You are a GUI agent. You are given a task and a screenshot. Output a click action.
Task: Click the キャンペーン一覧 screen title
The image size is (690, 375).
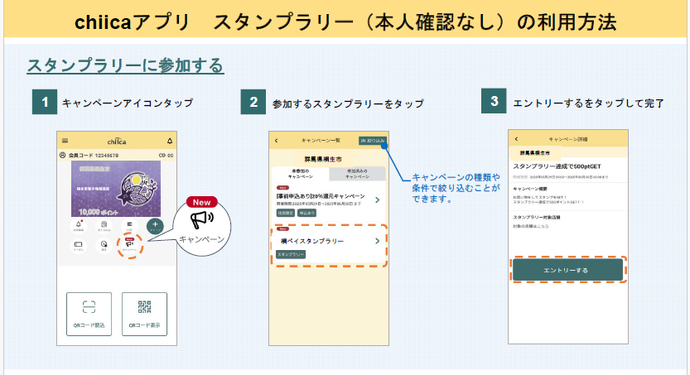click(x=321, y=140)
